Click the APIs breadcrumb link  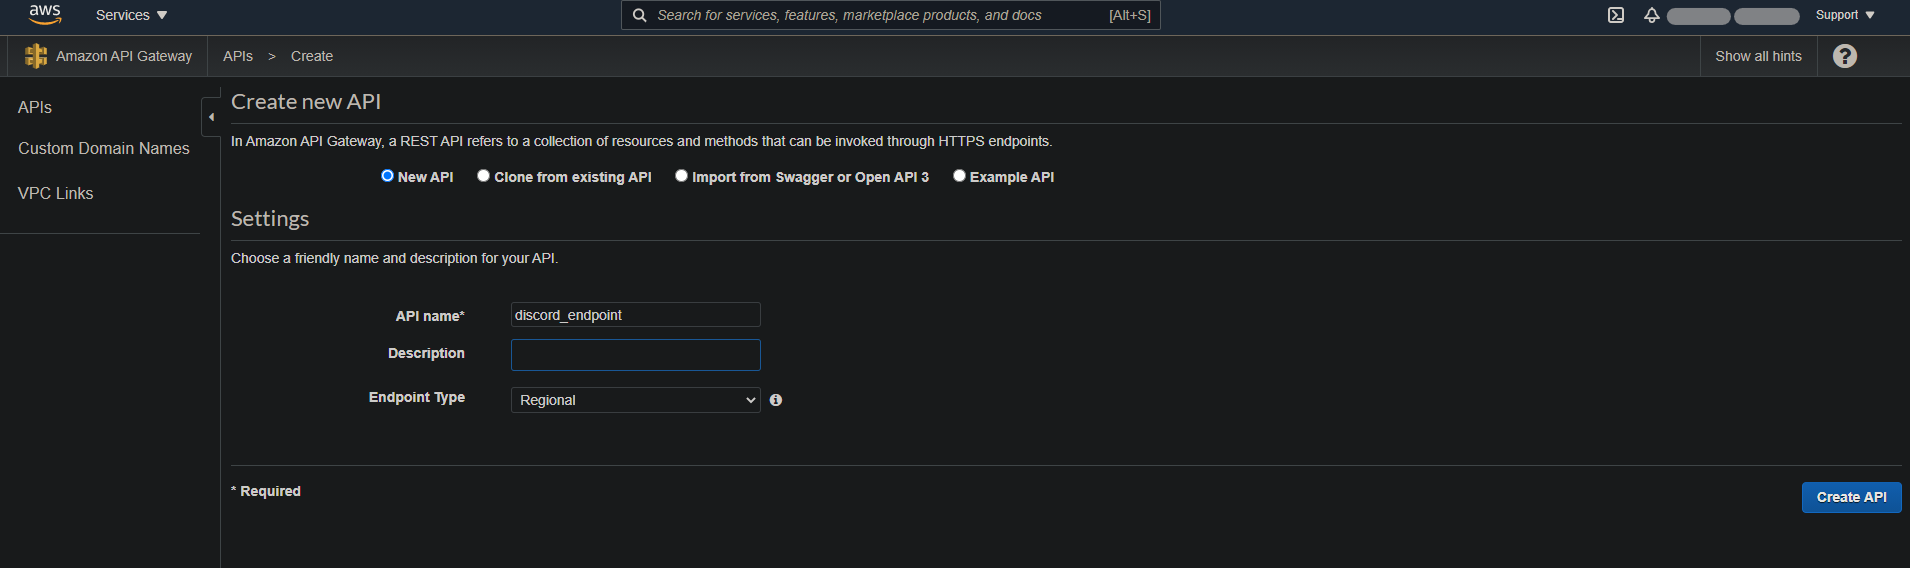238,56
